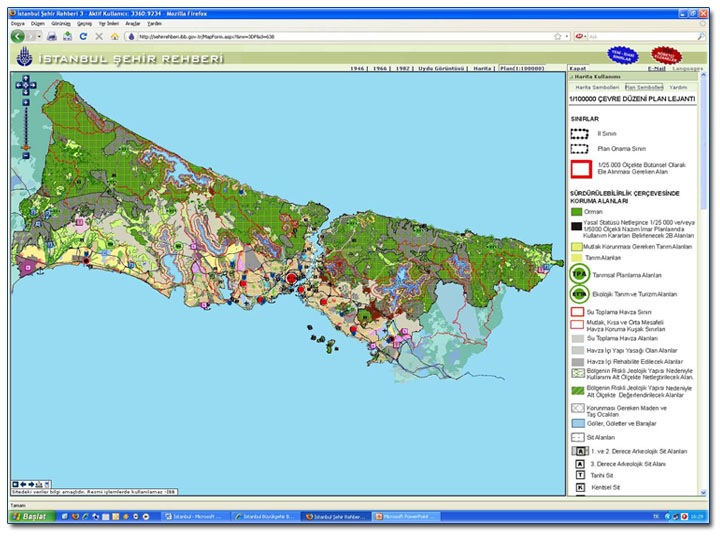Click the map pan direction control
Image resolution: width=720 pixels, height=536 pixels.
click(x=26, y=85)
